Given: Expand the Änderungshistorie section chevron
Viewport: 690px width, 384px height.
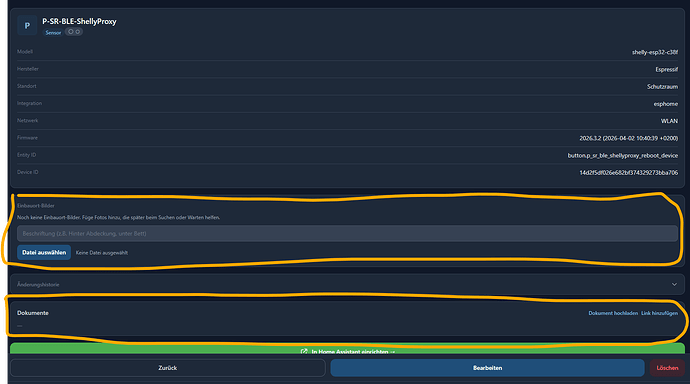Looking at the screenshot, I should point(674,285).
